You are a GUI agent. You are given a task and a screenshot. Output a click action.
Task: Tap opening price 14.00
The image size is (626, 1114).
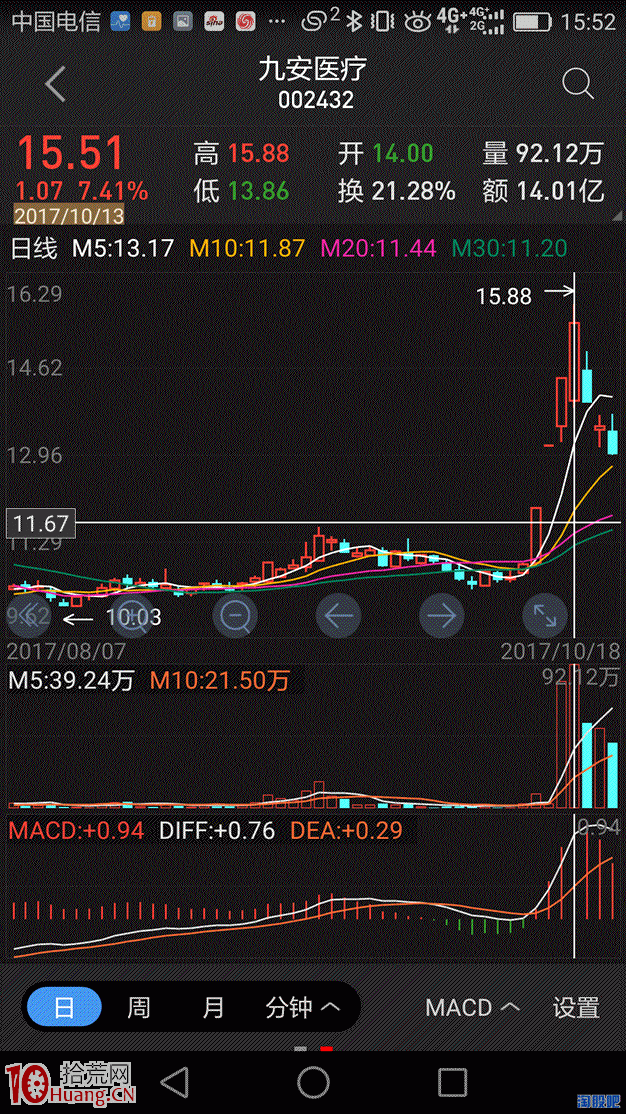tap(402, 153)
